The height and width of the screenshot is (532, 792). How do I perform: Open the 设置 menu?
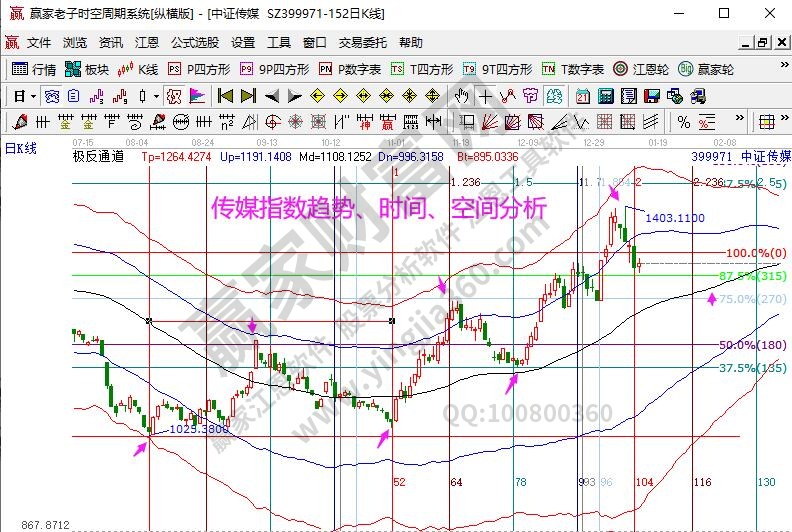point(243,42)
